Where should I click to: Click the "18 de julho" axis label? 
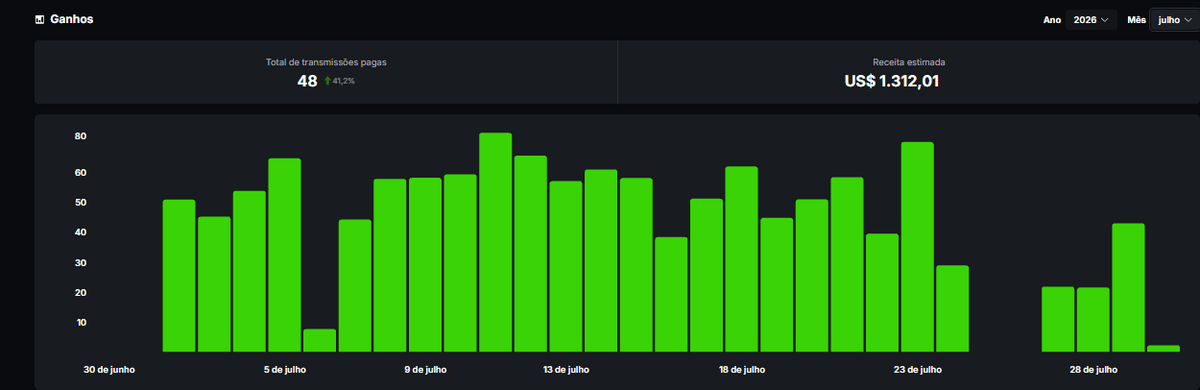[742, 370]
